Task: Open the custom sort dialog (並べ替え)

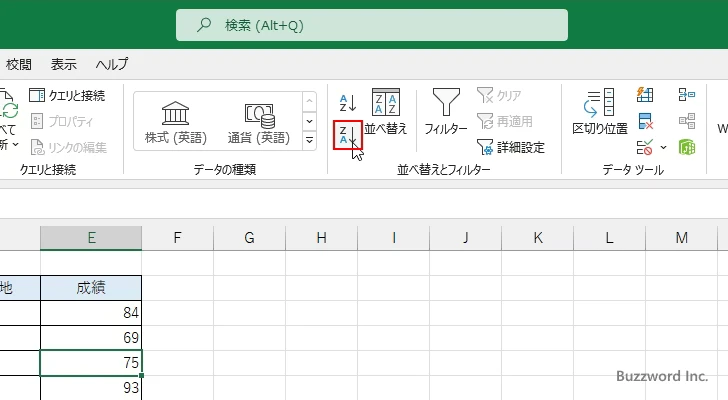Action: click(385, 112)
